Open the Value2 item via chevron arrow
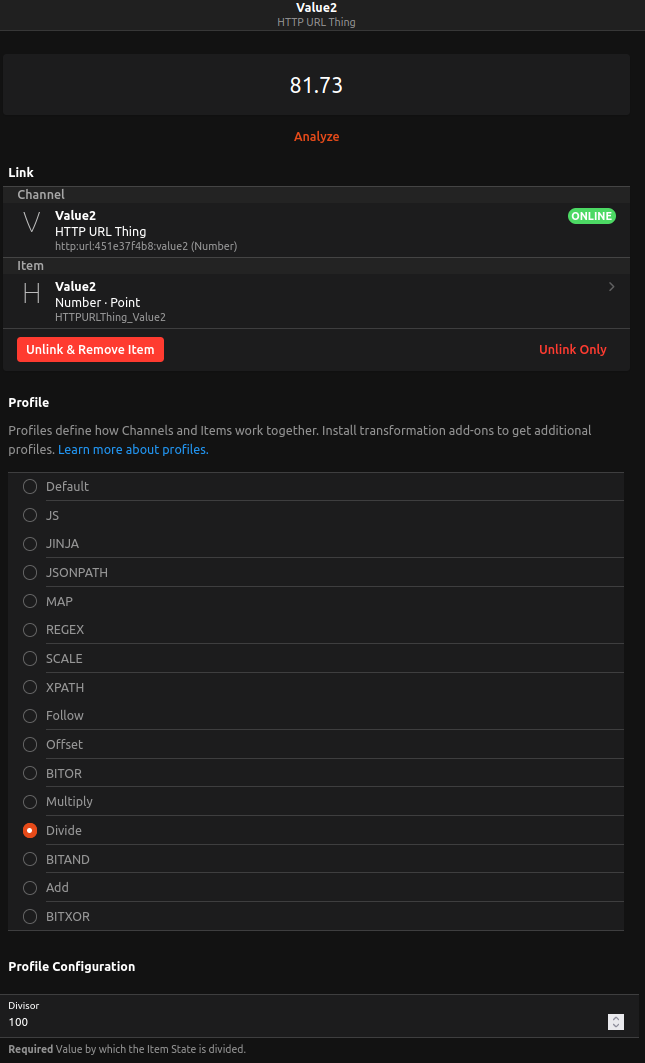 611,287
